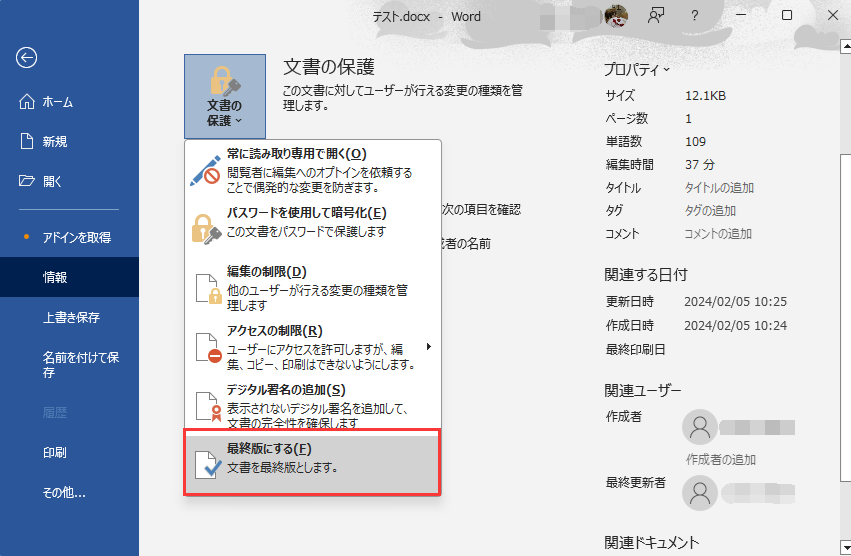Click 作成者の追加 link
The height and width of the screenshot is (556, 851).
tap(721, 459)
